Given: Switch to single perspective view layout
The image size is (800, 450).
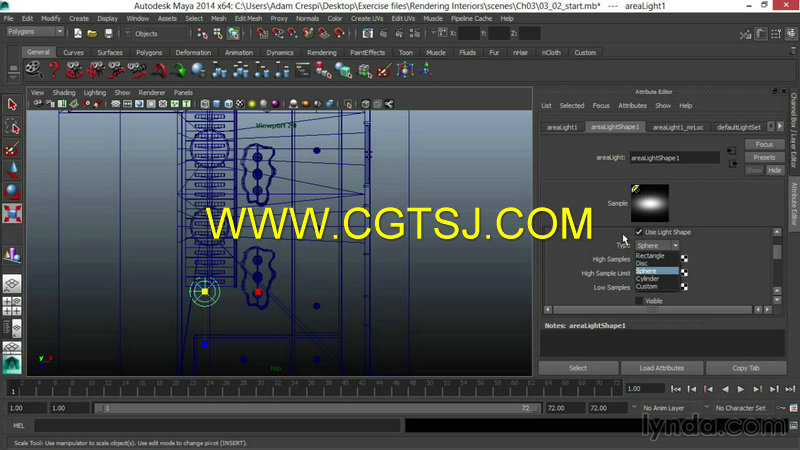Looking at the screenshot, I should point(12,284).
